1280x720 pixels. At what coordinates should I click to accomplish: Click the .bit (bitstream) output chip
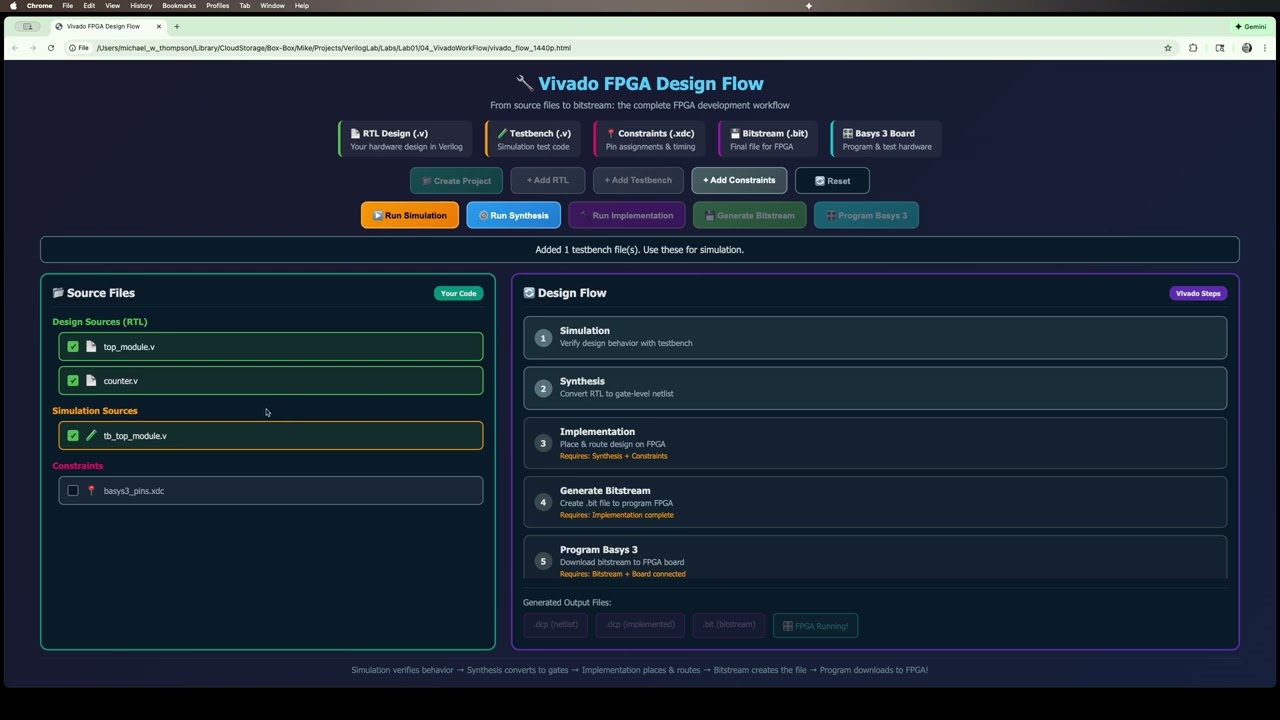point(729,625)
